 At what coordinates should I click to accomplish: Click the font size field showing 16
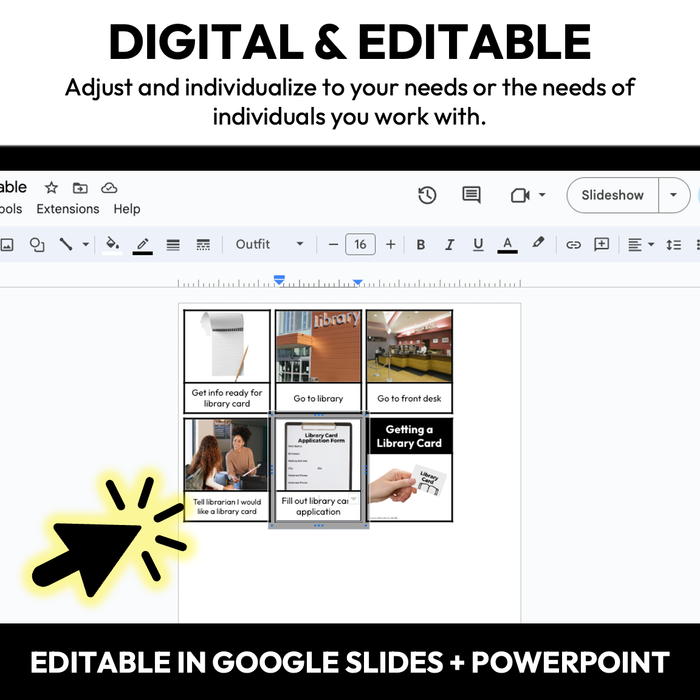point(360,244)
